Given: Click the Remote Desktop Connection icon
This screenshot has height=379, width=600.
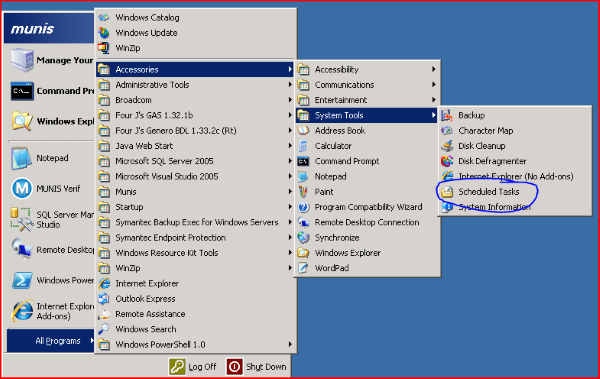Looking at the screenshot, I should click(303, 222).
